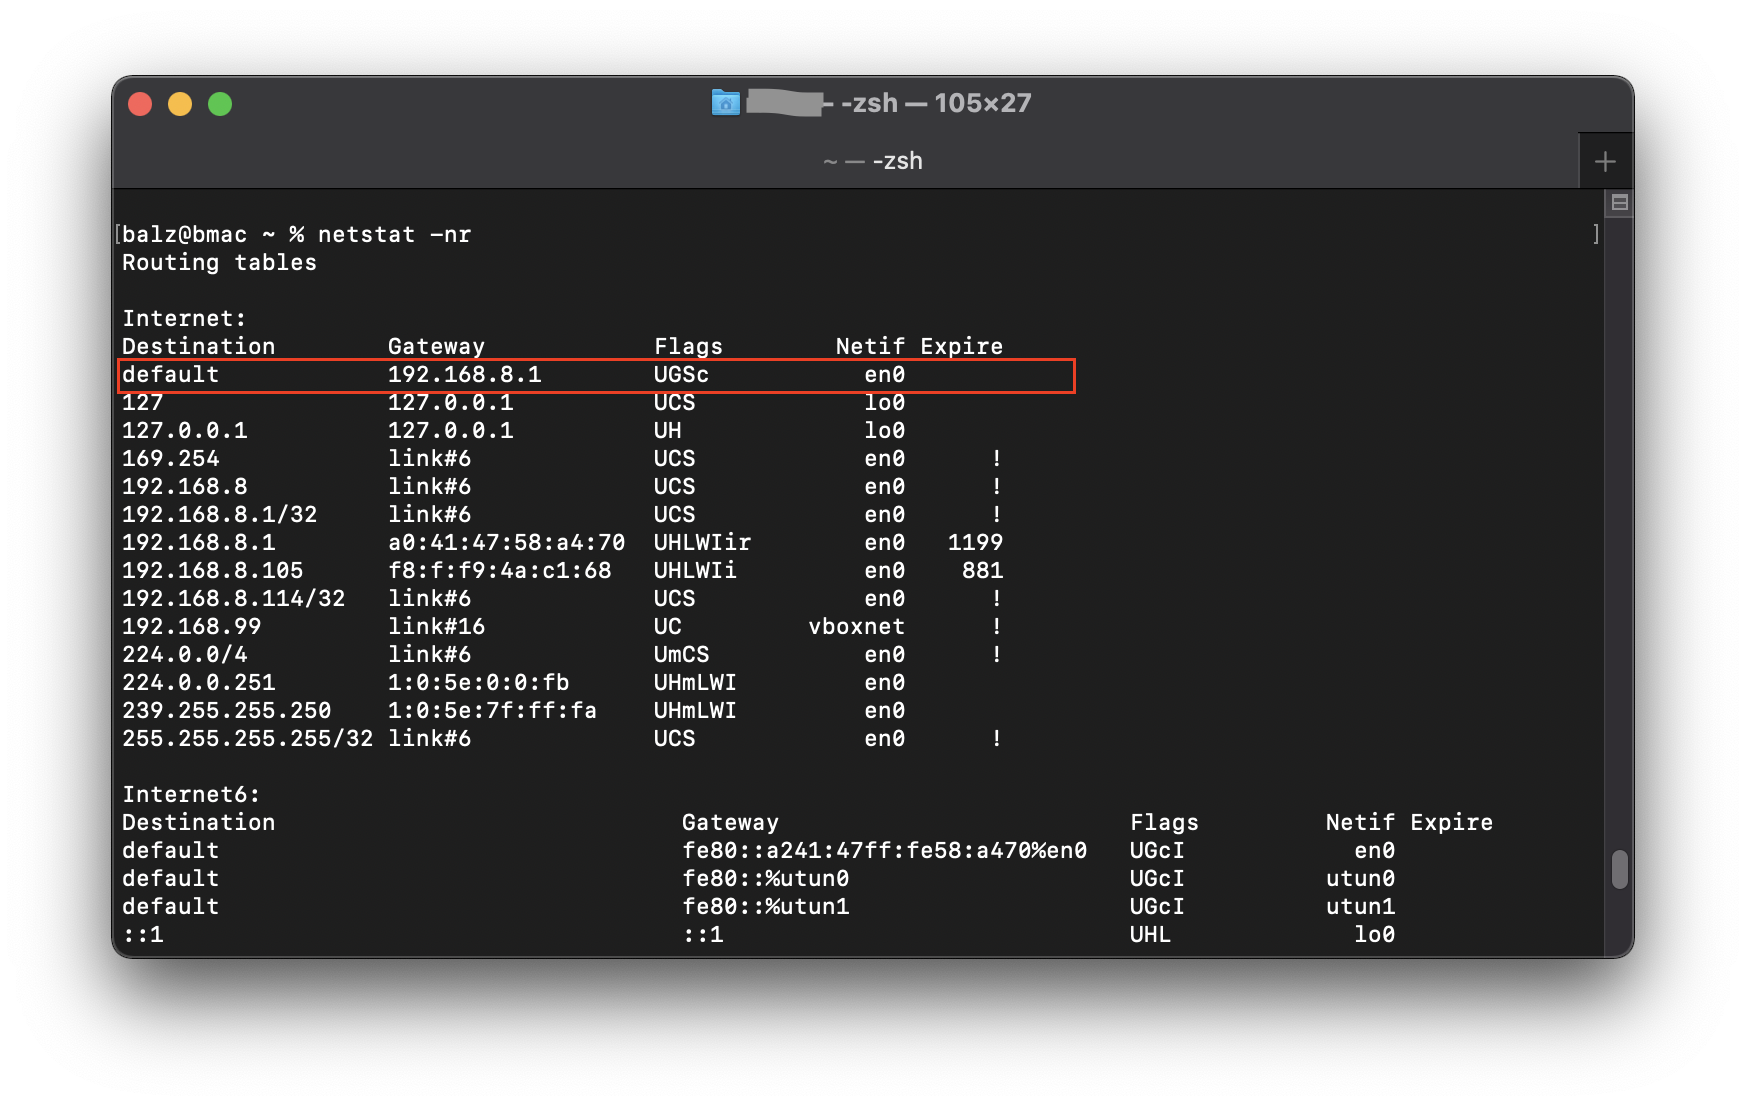This screenshot has height=1106, width=1746.
Task: Click destination 255.255.255.255/32 entry
Action: coord(247,739)
